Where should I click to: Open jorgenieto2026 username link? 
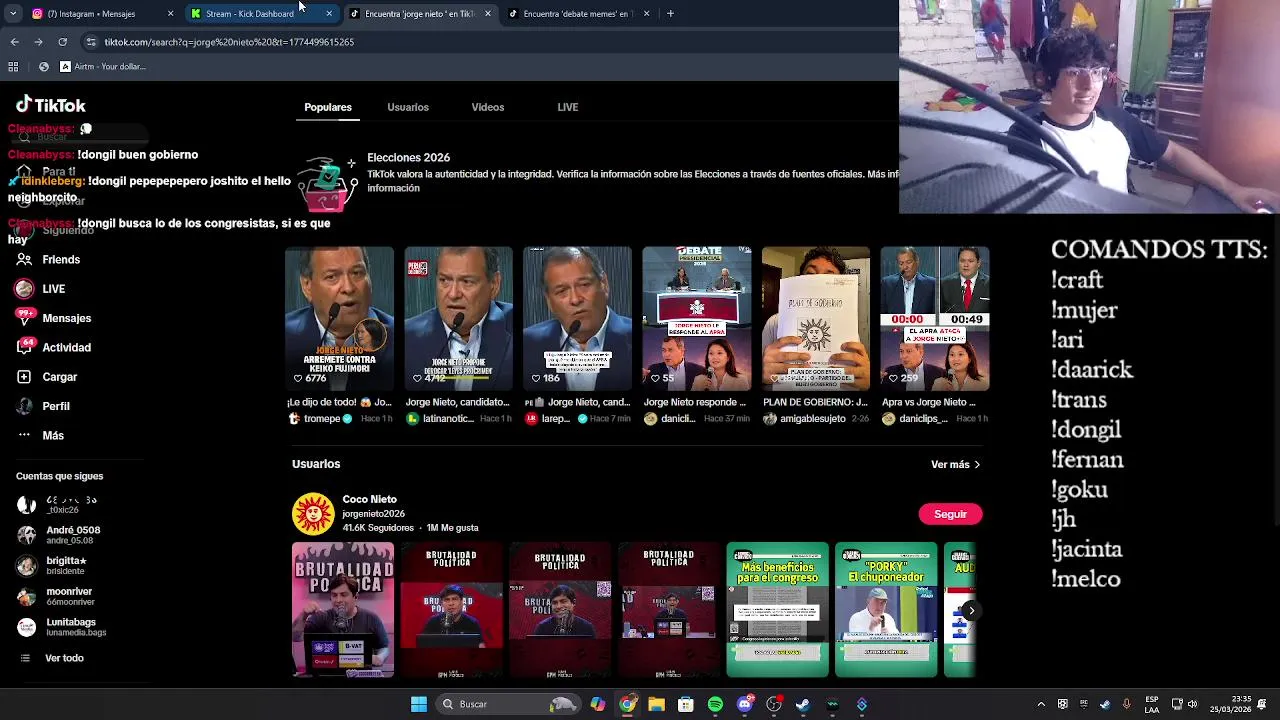373,514
